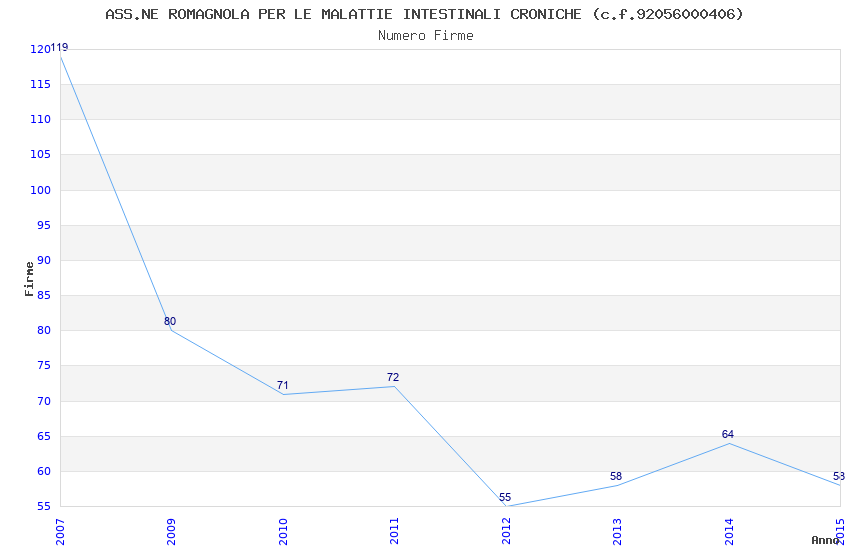Click the x-axis year label 2007

point(60,532)
